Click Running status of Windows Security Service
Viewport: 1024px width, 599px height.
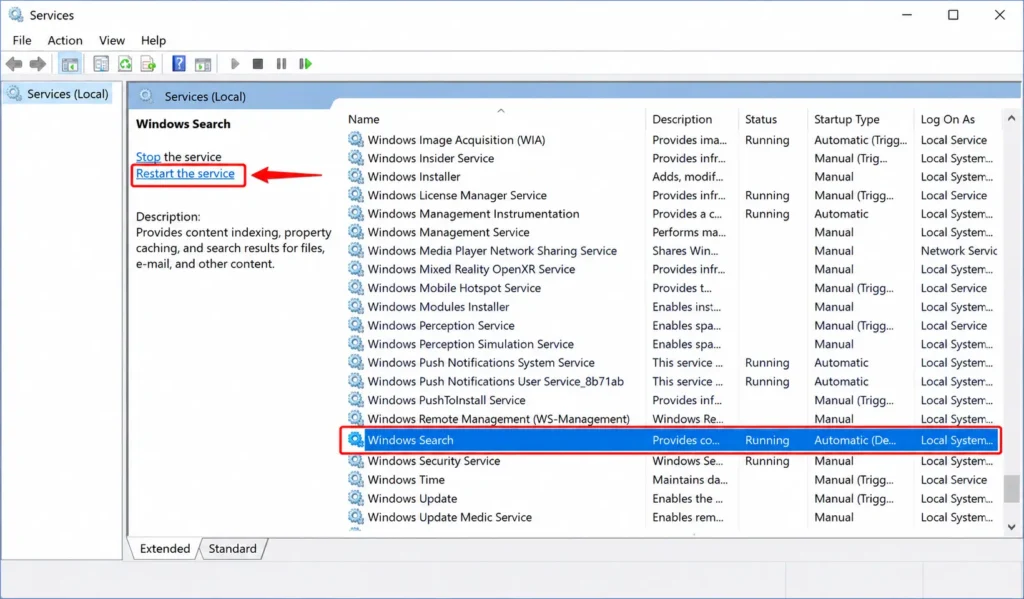click(767, 461)
